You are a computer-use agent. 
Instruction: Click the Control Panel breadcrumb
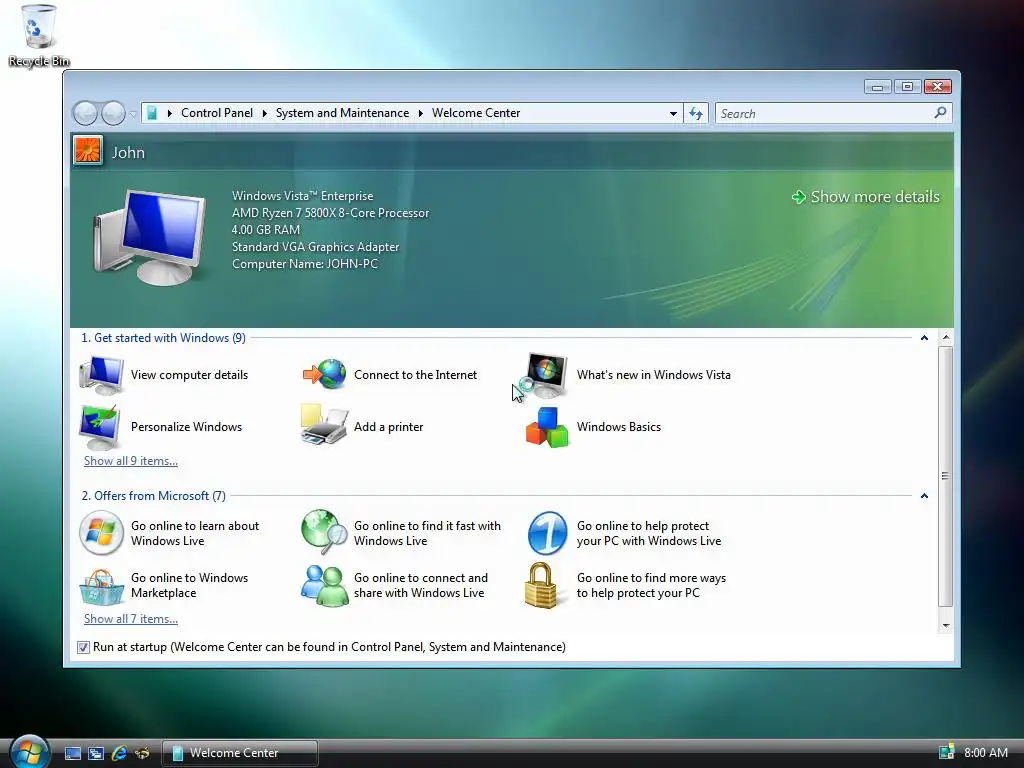(217, 113)
